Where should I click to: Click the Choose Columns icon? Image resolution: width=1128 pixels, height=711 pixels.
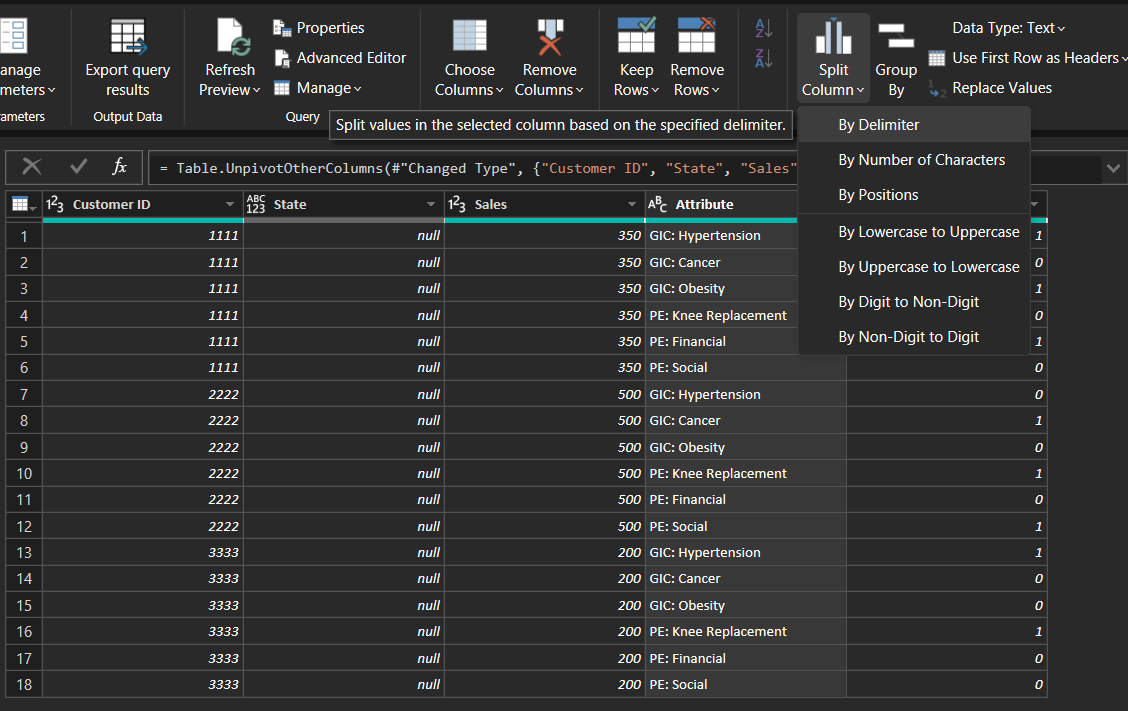470,35
